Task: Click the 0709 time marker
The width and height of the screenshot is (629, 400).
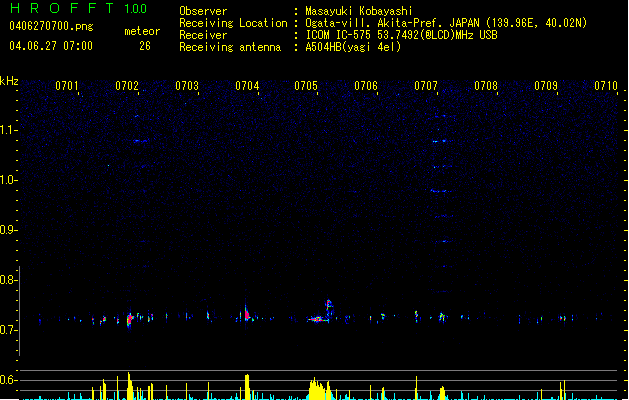Action: [546, 86]
